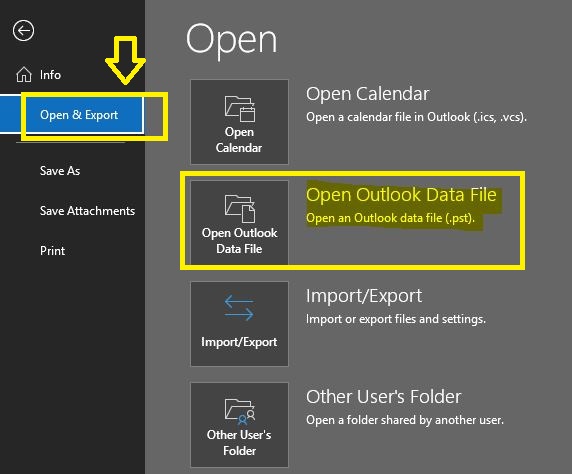The width and height of the screenshot is (572, 474).
Task: Click the 'Open Outlook Data File' heading
Action: [x=401, y=194]
